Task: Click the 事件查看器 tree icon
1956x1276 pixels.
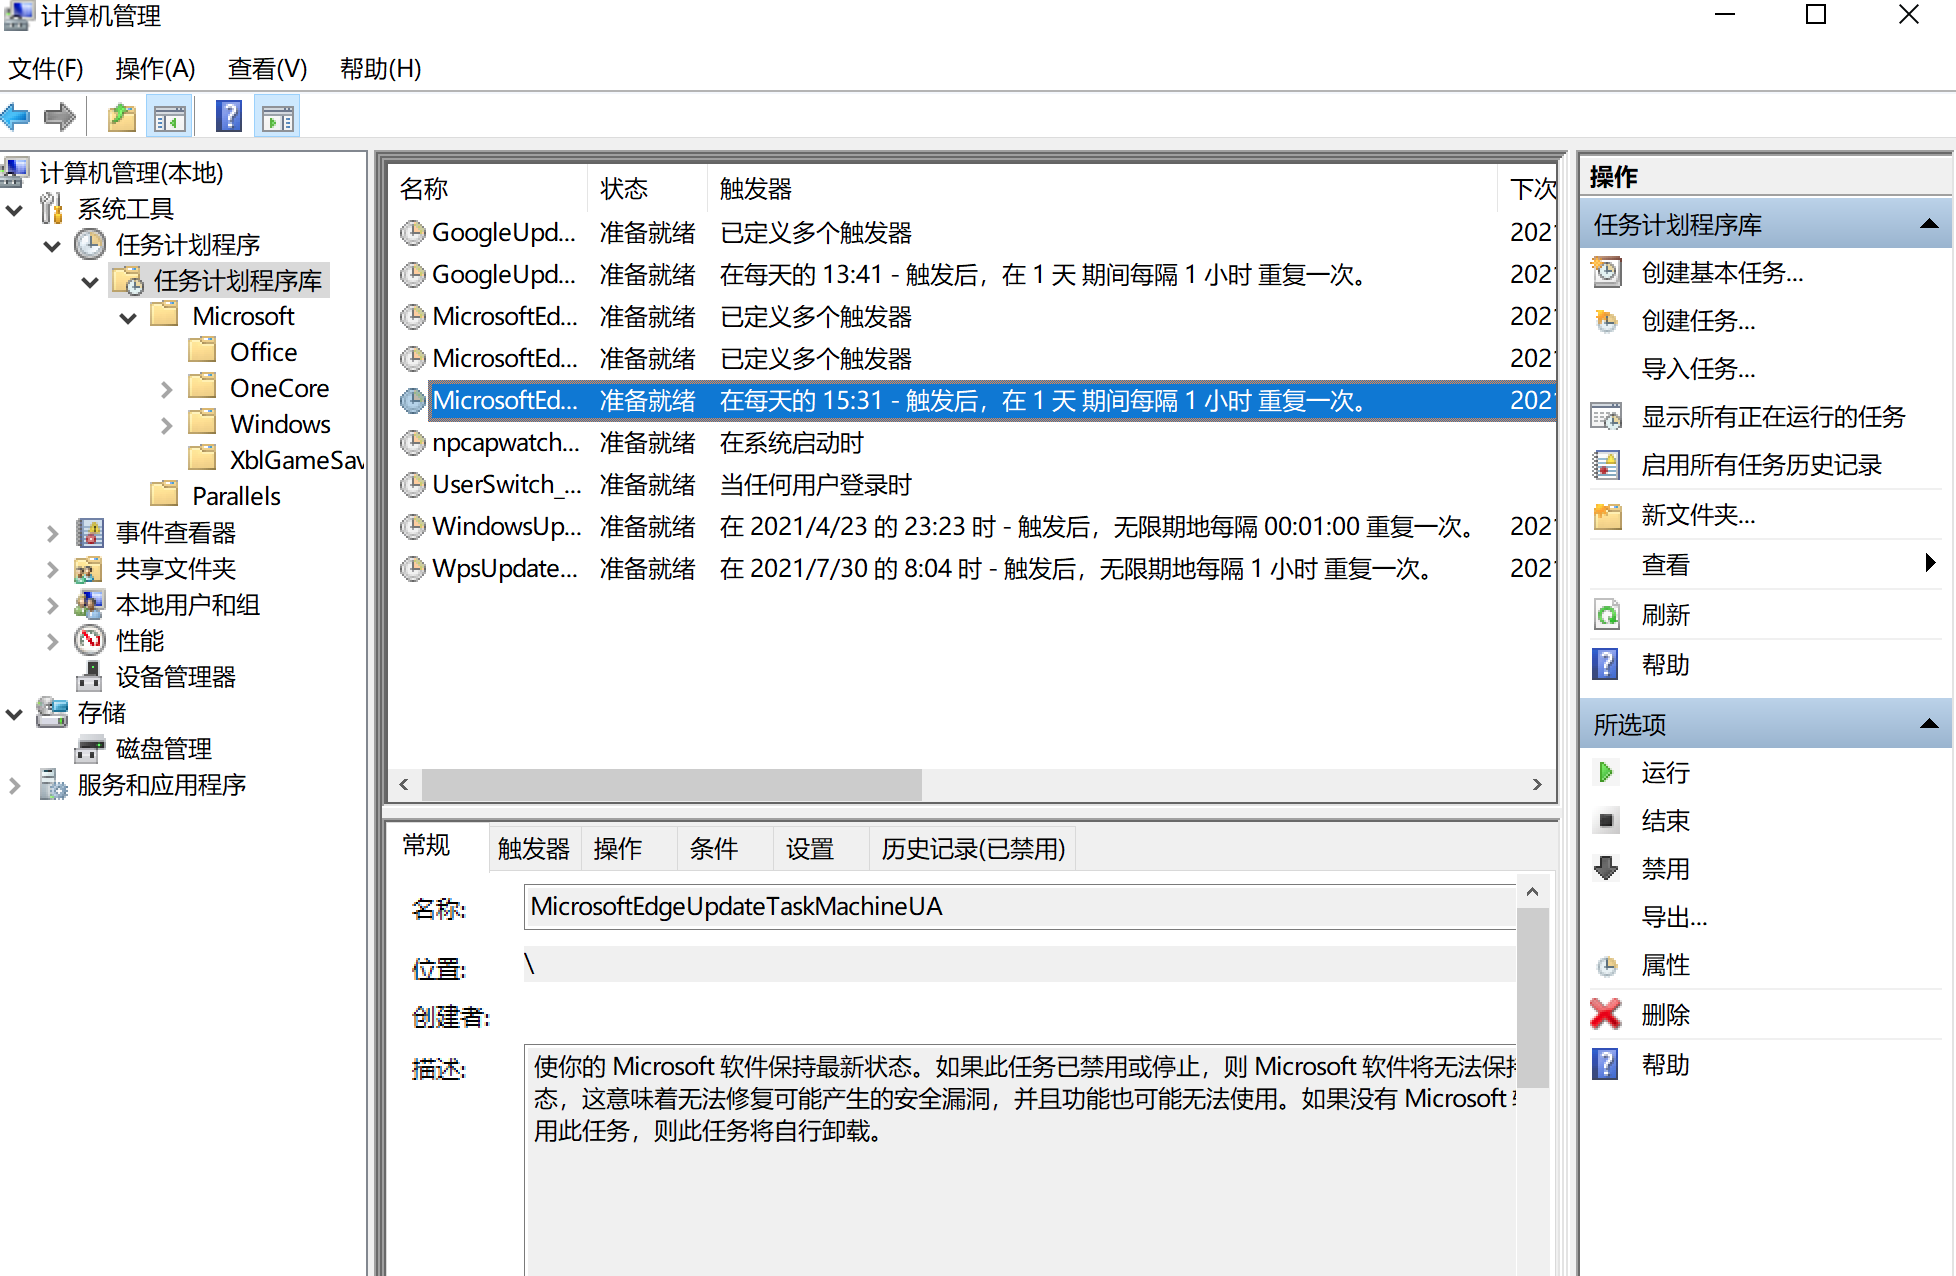Action: tap(90, 532)
